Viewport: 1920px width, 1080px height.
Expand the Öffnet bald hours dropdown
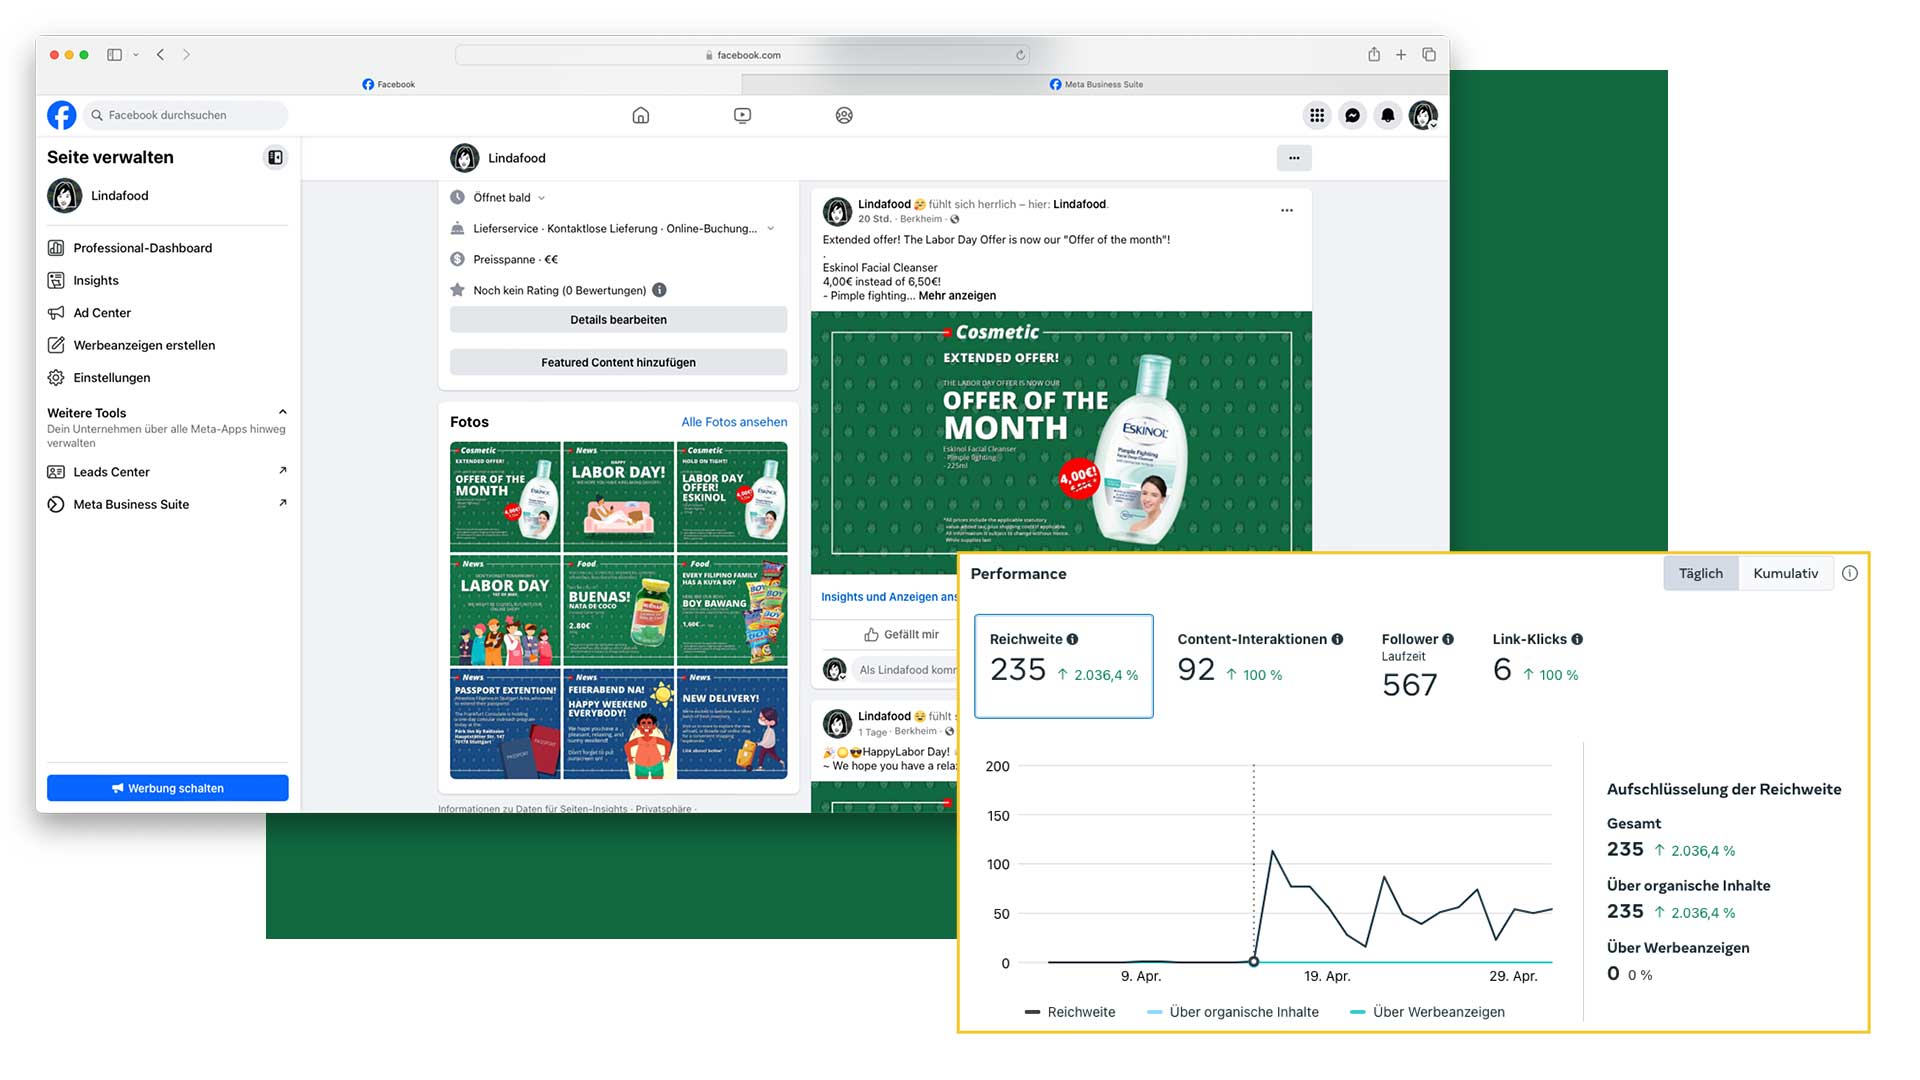(541, 198)
